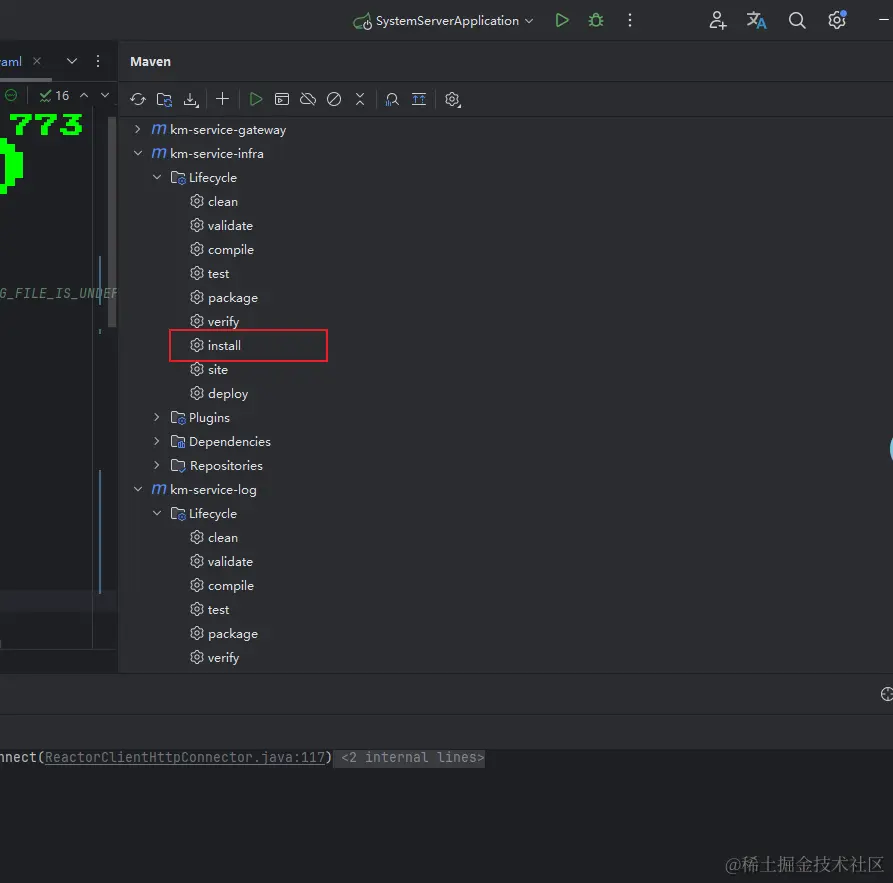Go to next highlighted problem arrow
This screenshot has height=883, width=893.
(105, 95)
